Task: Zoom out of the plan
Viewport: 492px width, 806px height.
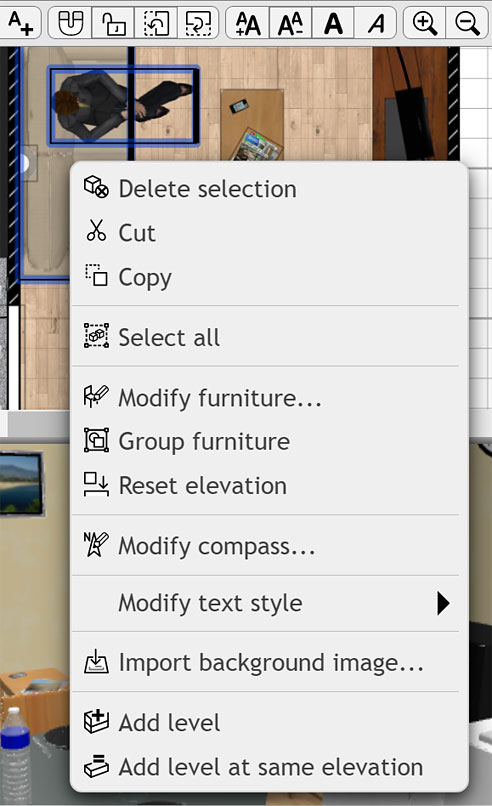Action: pyautogui.click(x=467, y=23)
